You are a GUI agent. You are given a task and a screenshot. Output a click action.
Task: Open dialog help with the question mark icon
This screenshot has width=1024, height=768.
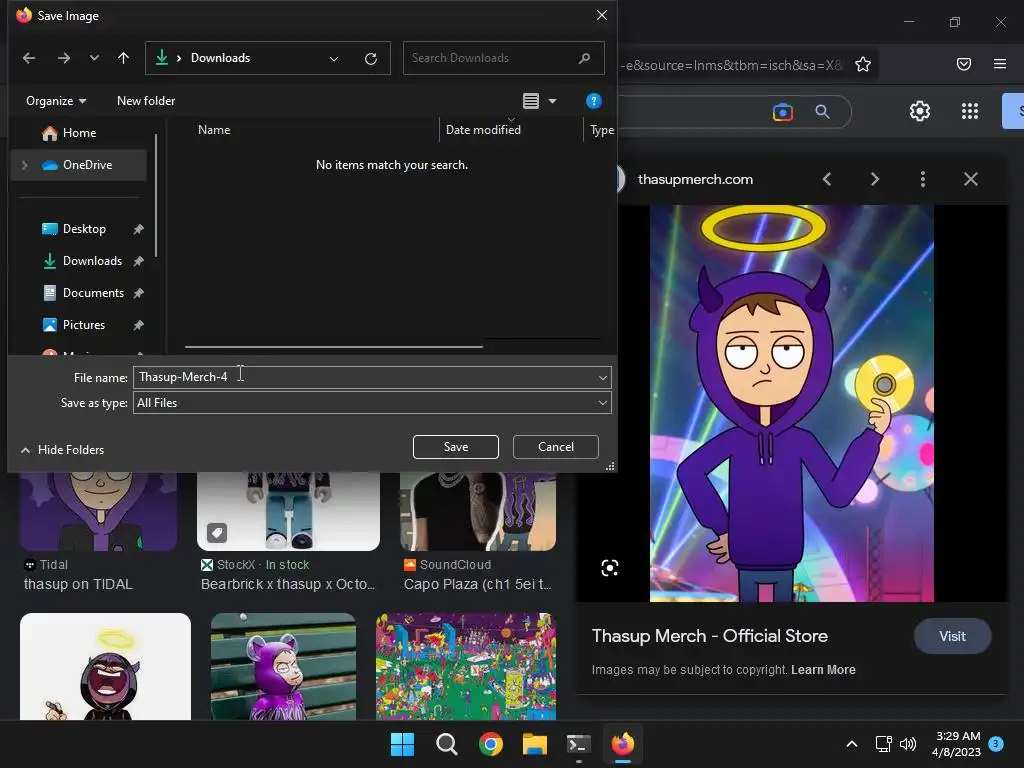(x=593, y=101)
